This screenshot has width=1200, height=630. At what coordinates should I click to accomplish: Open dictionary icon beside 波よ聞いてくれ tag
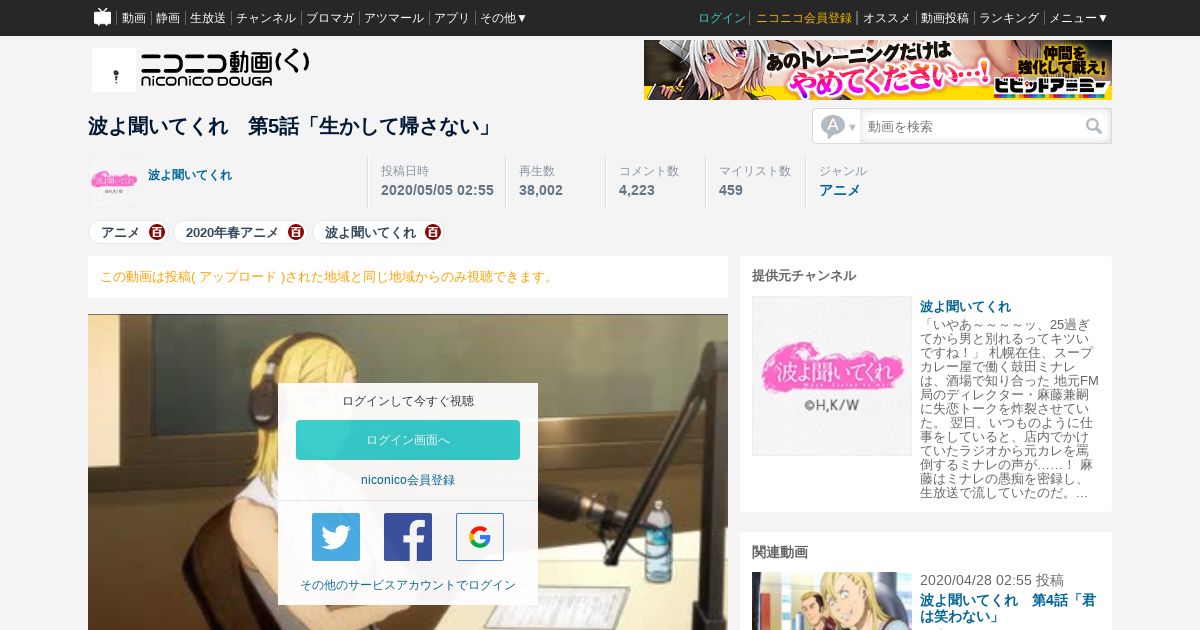(x=432, y=232)
